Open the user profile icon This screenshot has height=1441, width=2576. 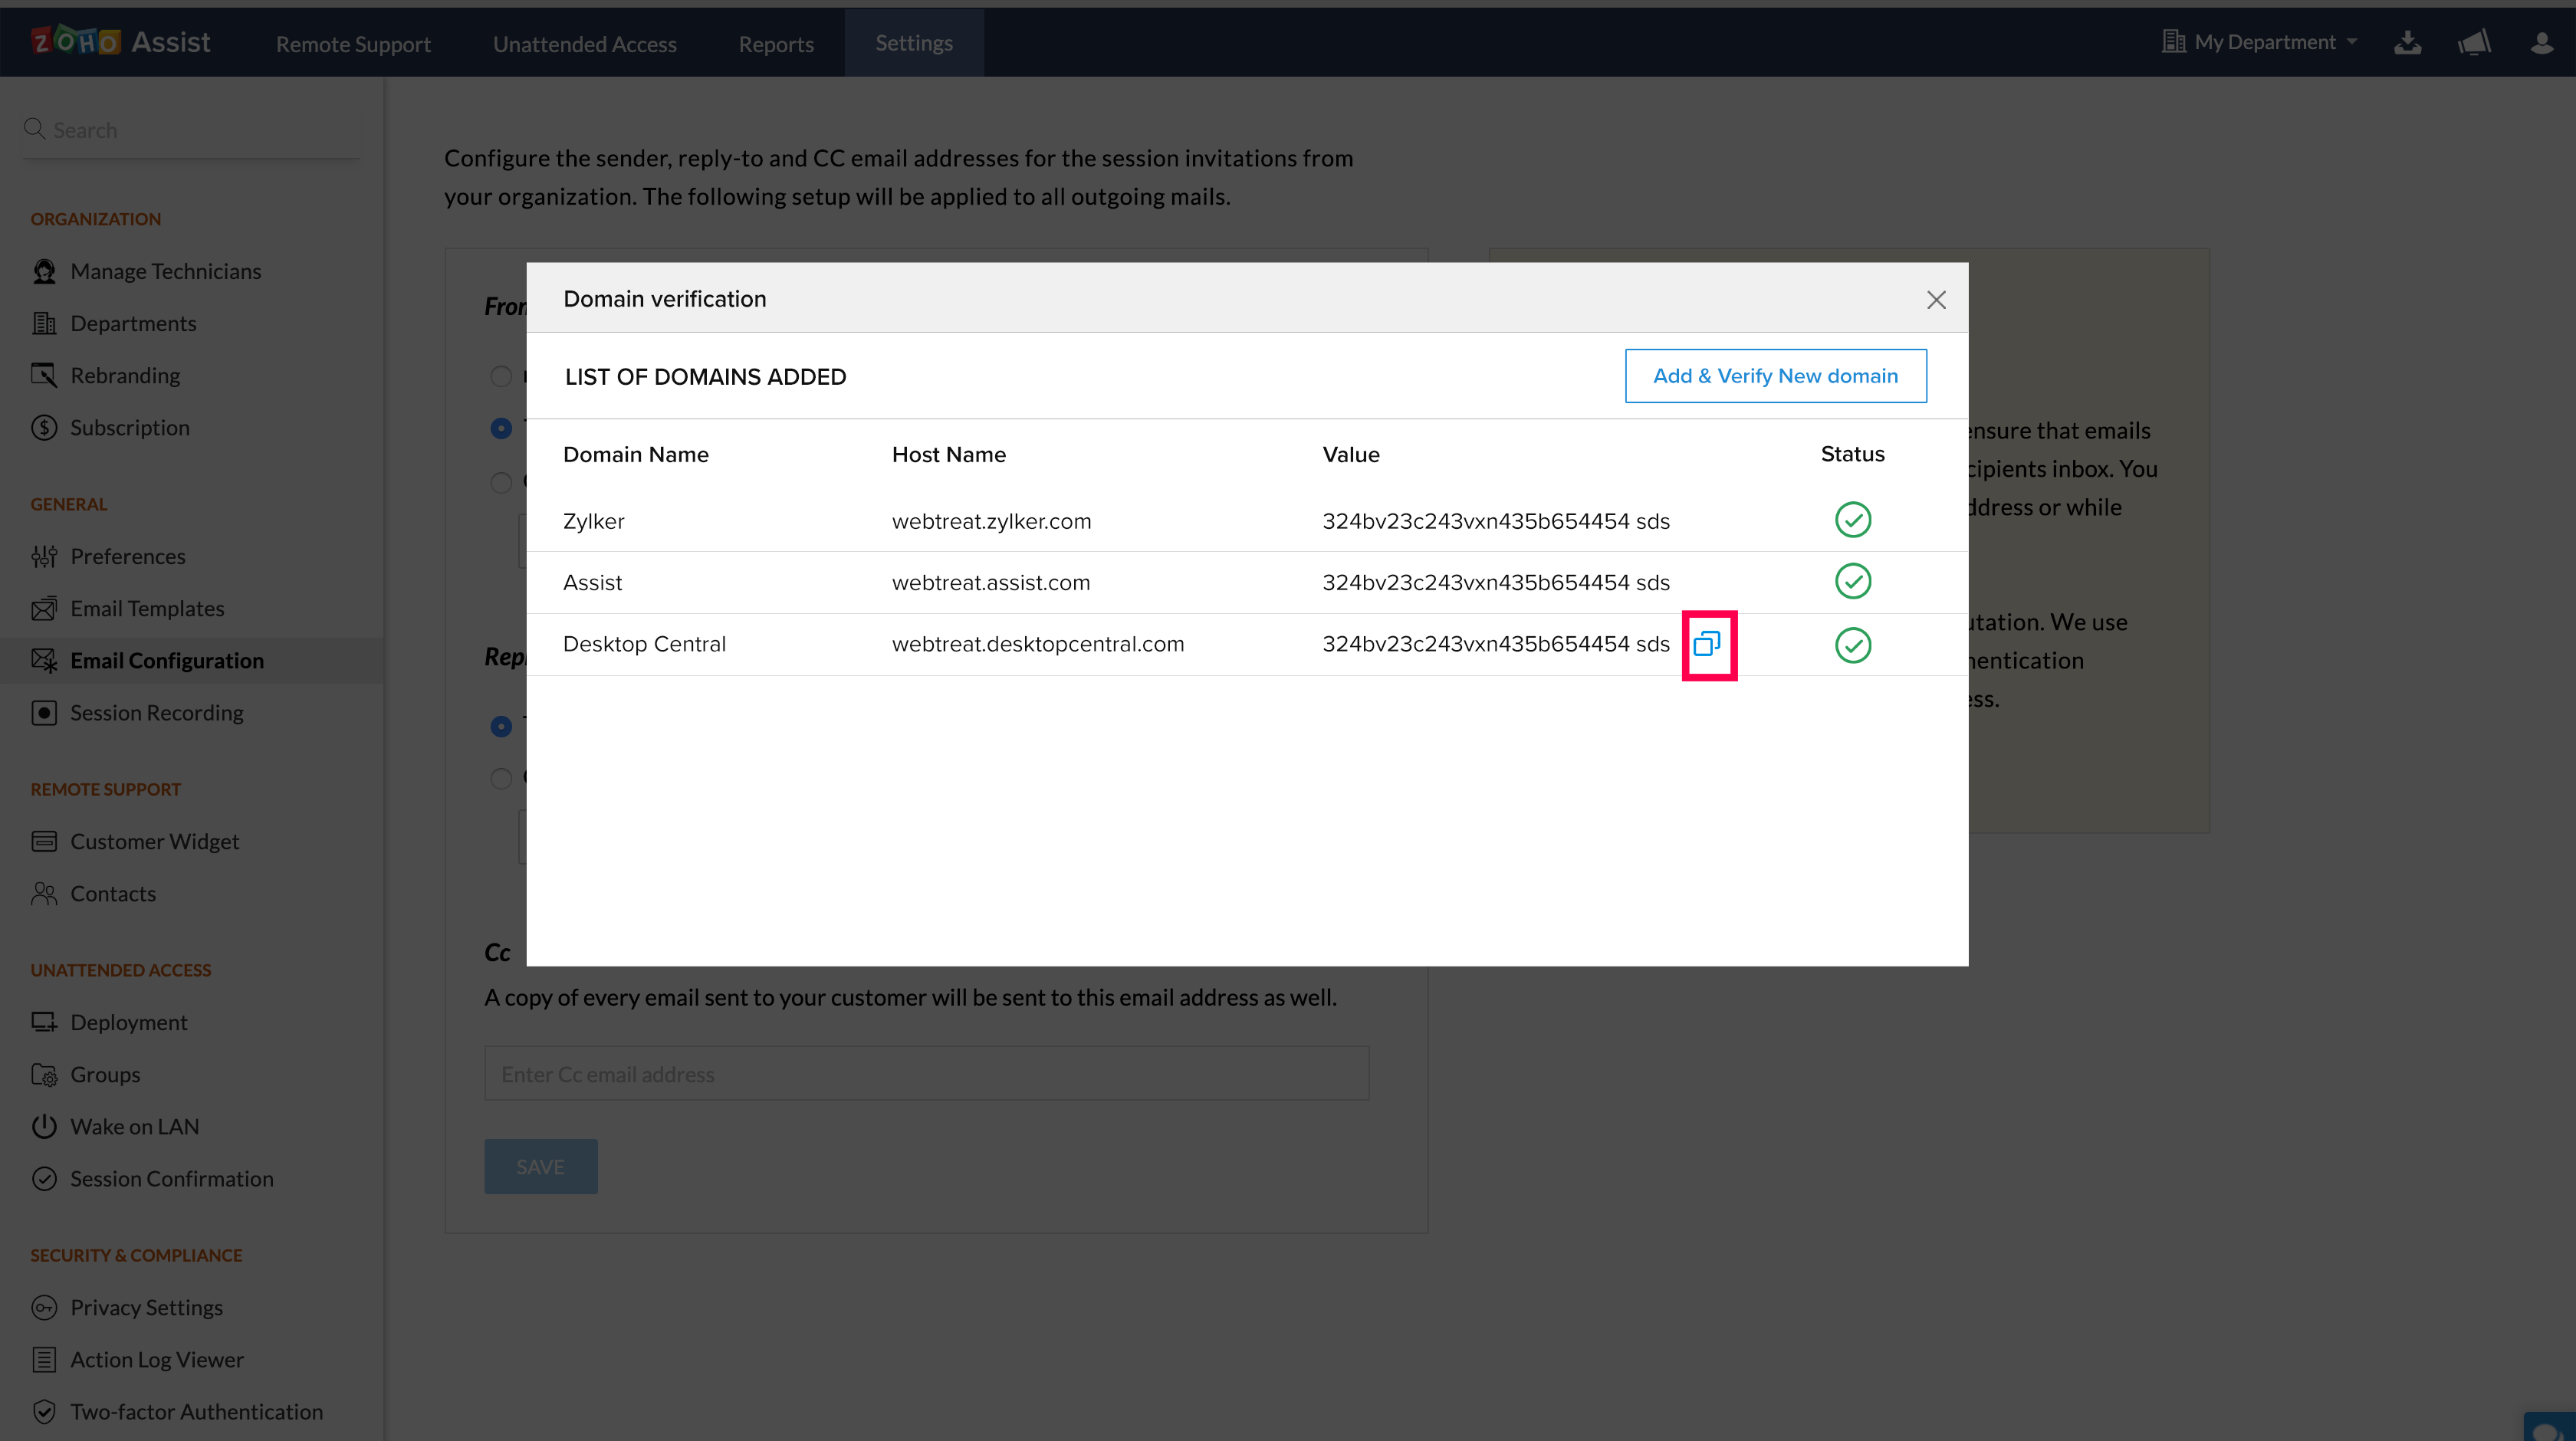(2541, 43)
